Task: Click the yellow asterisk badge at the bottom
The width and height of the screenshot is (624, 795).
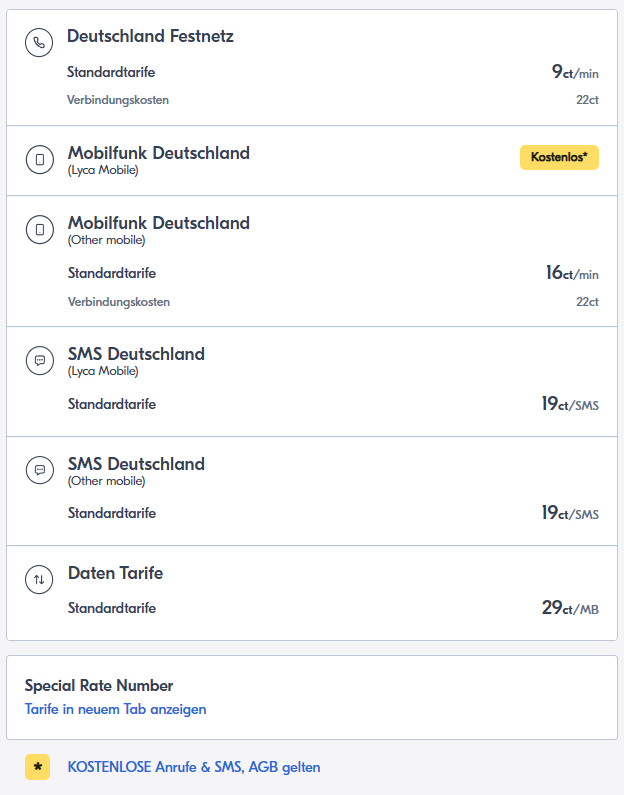Action: (x=38, y=767)
